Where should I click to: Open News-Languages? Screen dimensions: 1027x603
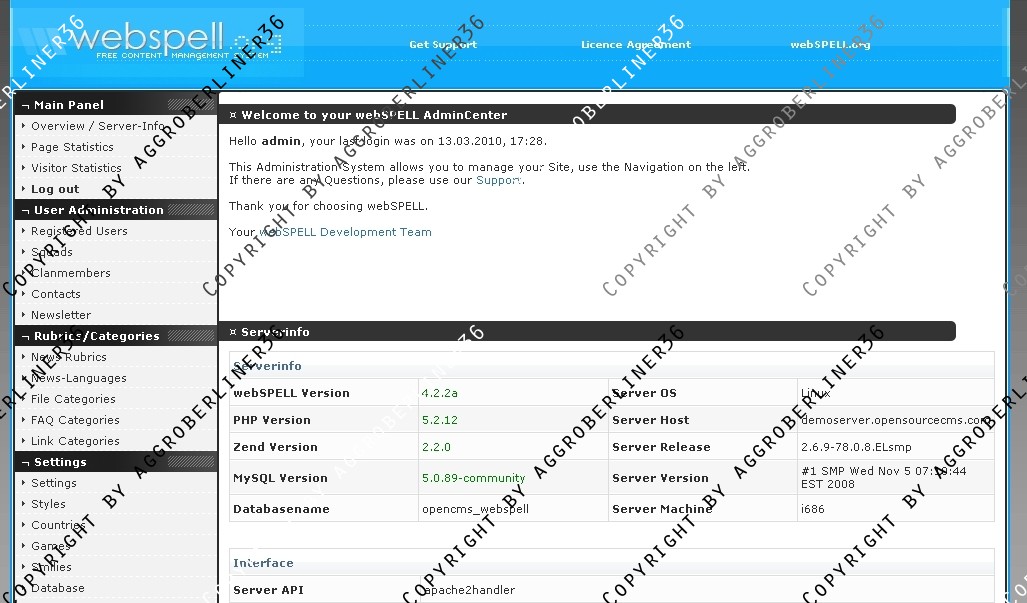79,378
